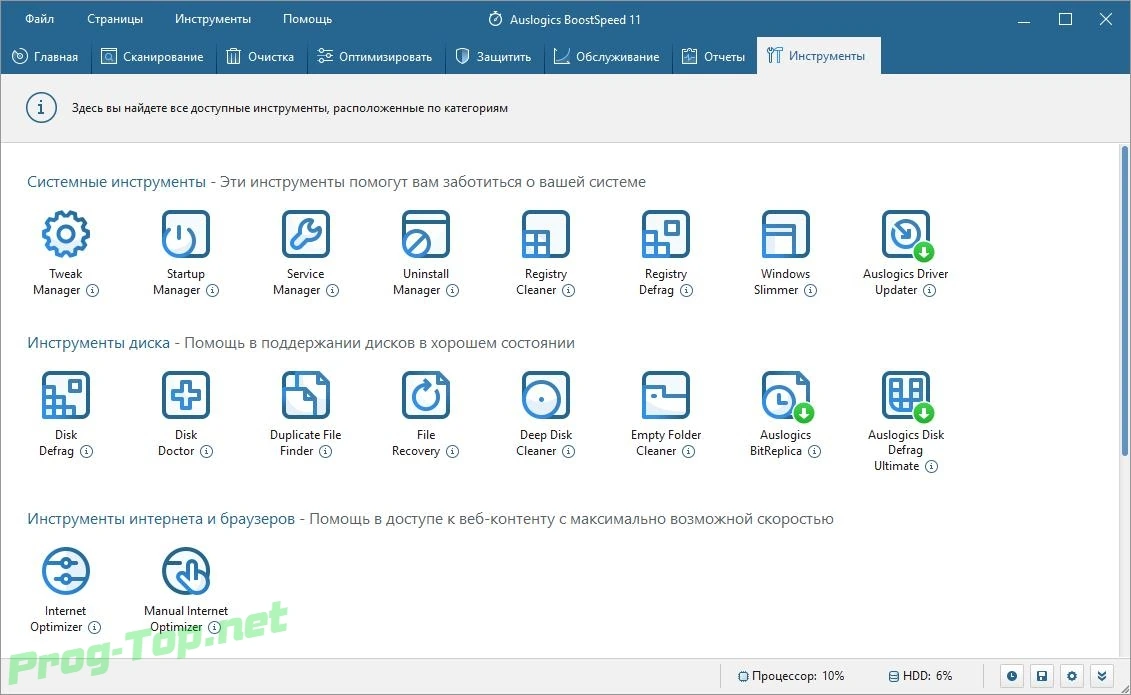1131x695 pixels.
Task: Click the round info icon in banner
Action: click(41, 108)
